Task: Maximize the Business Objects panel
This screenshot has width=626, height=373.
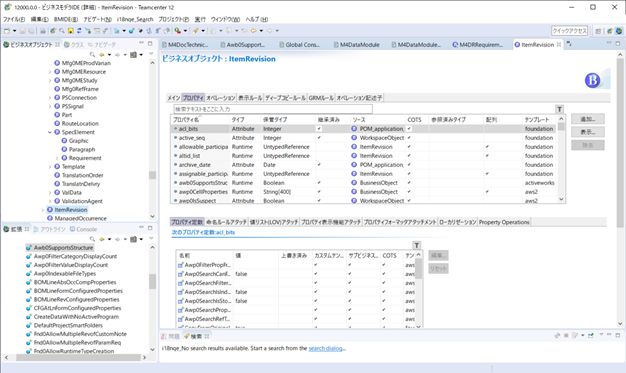Action: [x=150, y=43]
